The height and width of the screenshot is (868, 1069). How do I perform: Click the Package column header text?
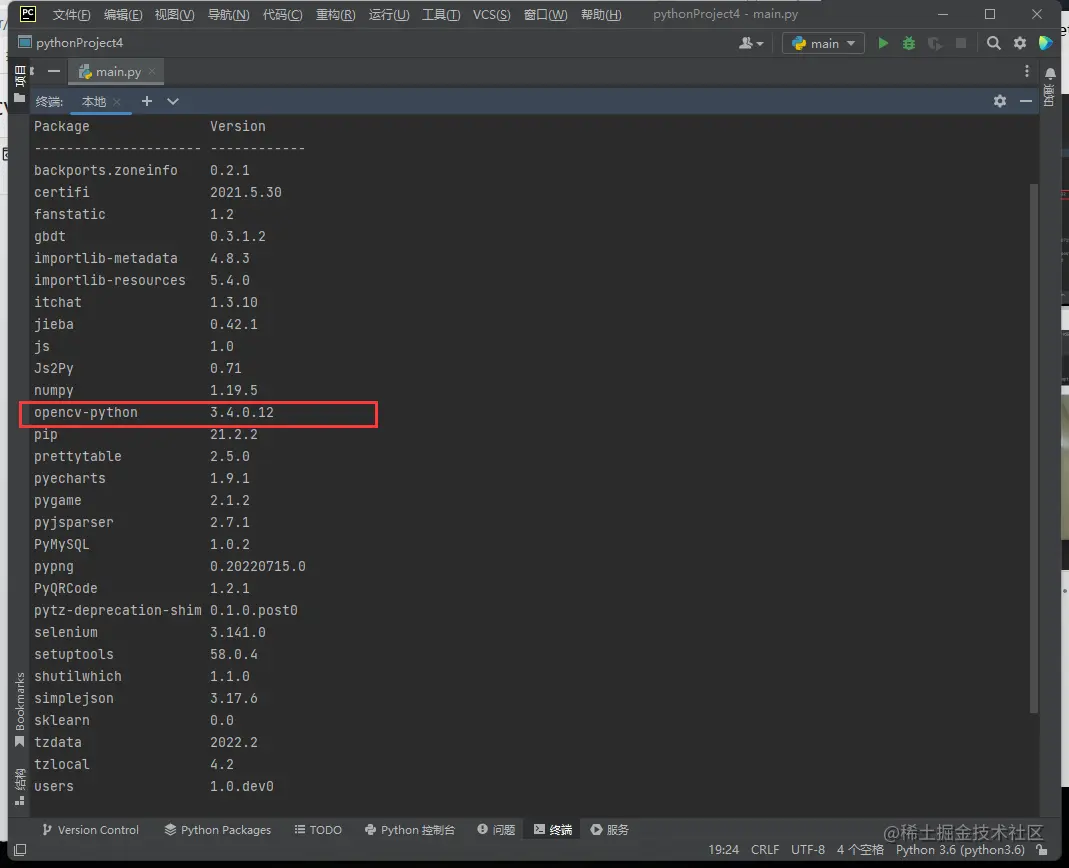[x=61, y=126]
